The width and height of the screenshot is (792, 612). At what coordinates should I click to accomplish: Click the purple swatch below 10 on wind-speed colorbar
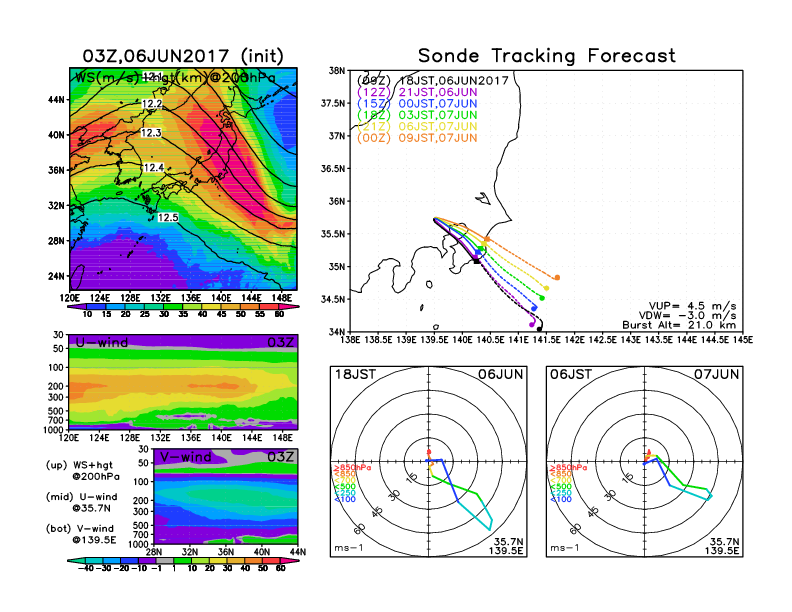point(77,306)
